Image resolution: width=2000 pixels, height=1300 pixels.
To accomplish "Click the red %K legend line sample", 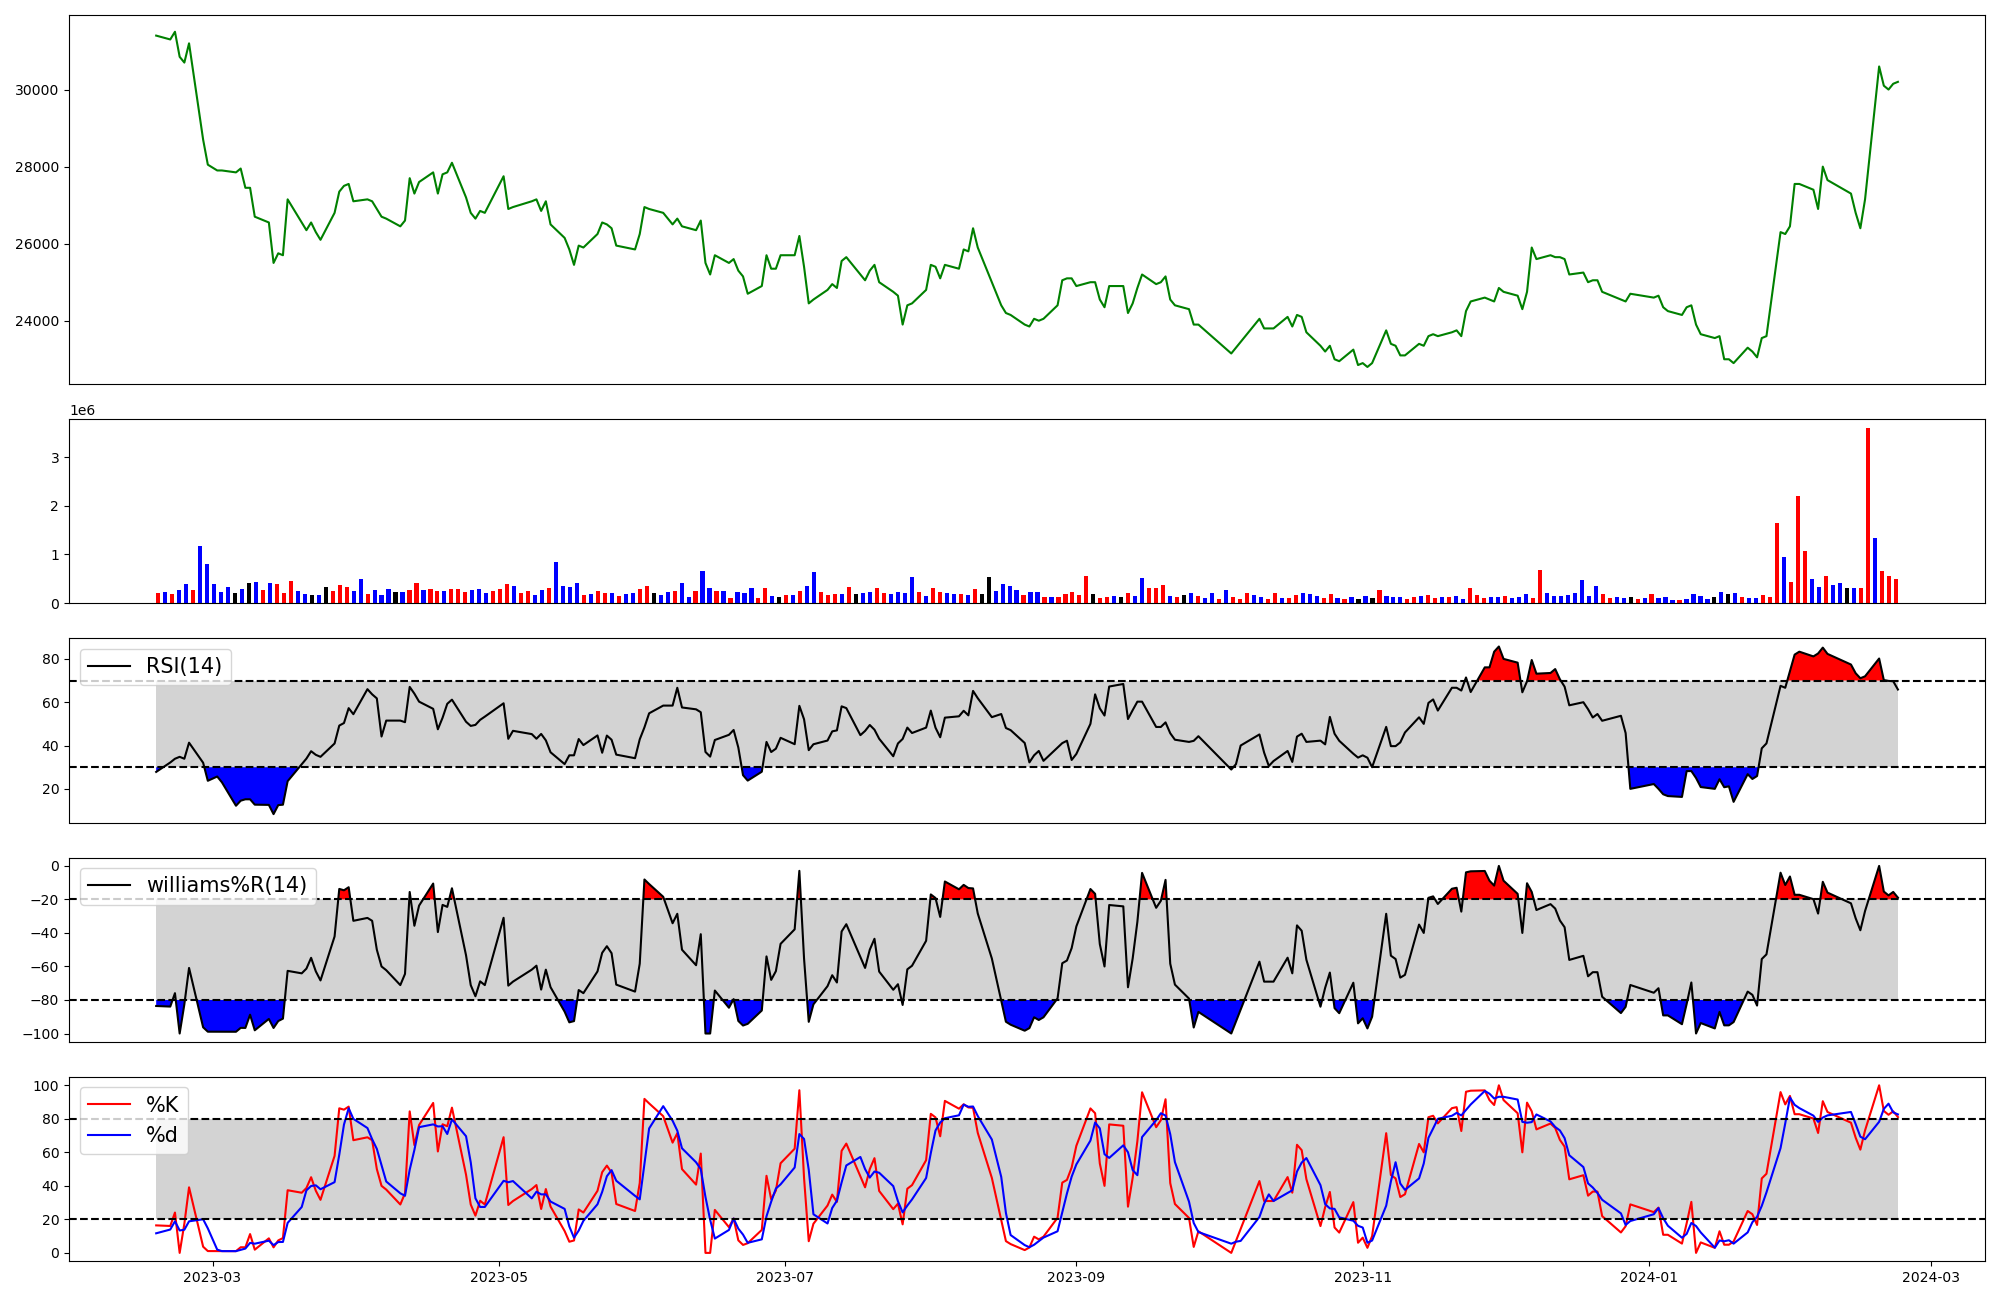I will (109, 1105).
